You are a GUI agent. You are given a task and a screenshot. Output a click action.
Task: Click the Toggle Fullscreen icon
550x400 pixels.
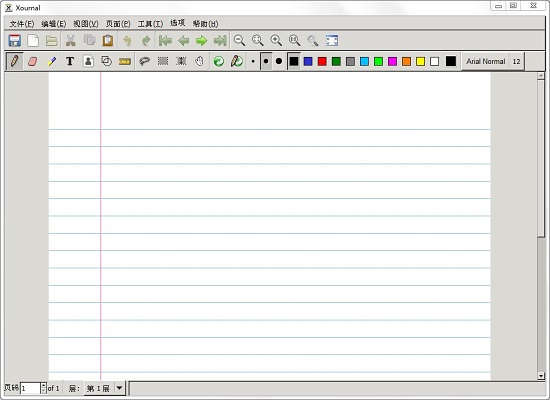[331, 41]
